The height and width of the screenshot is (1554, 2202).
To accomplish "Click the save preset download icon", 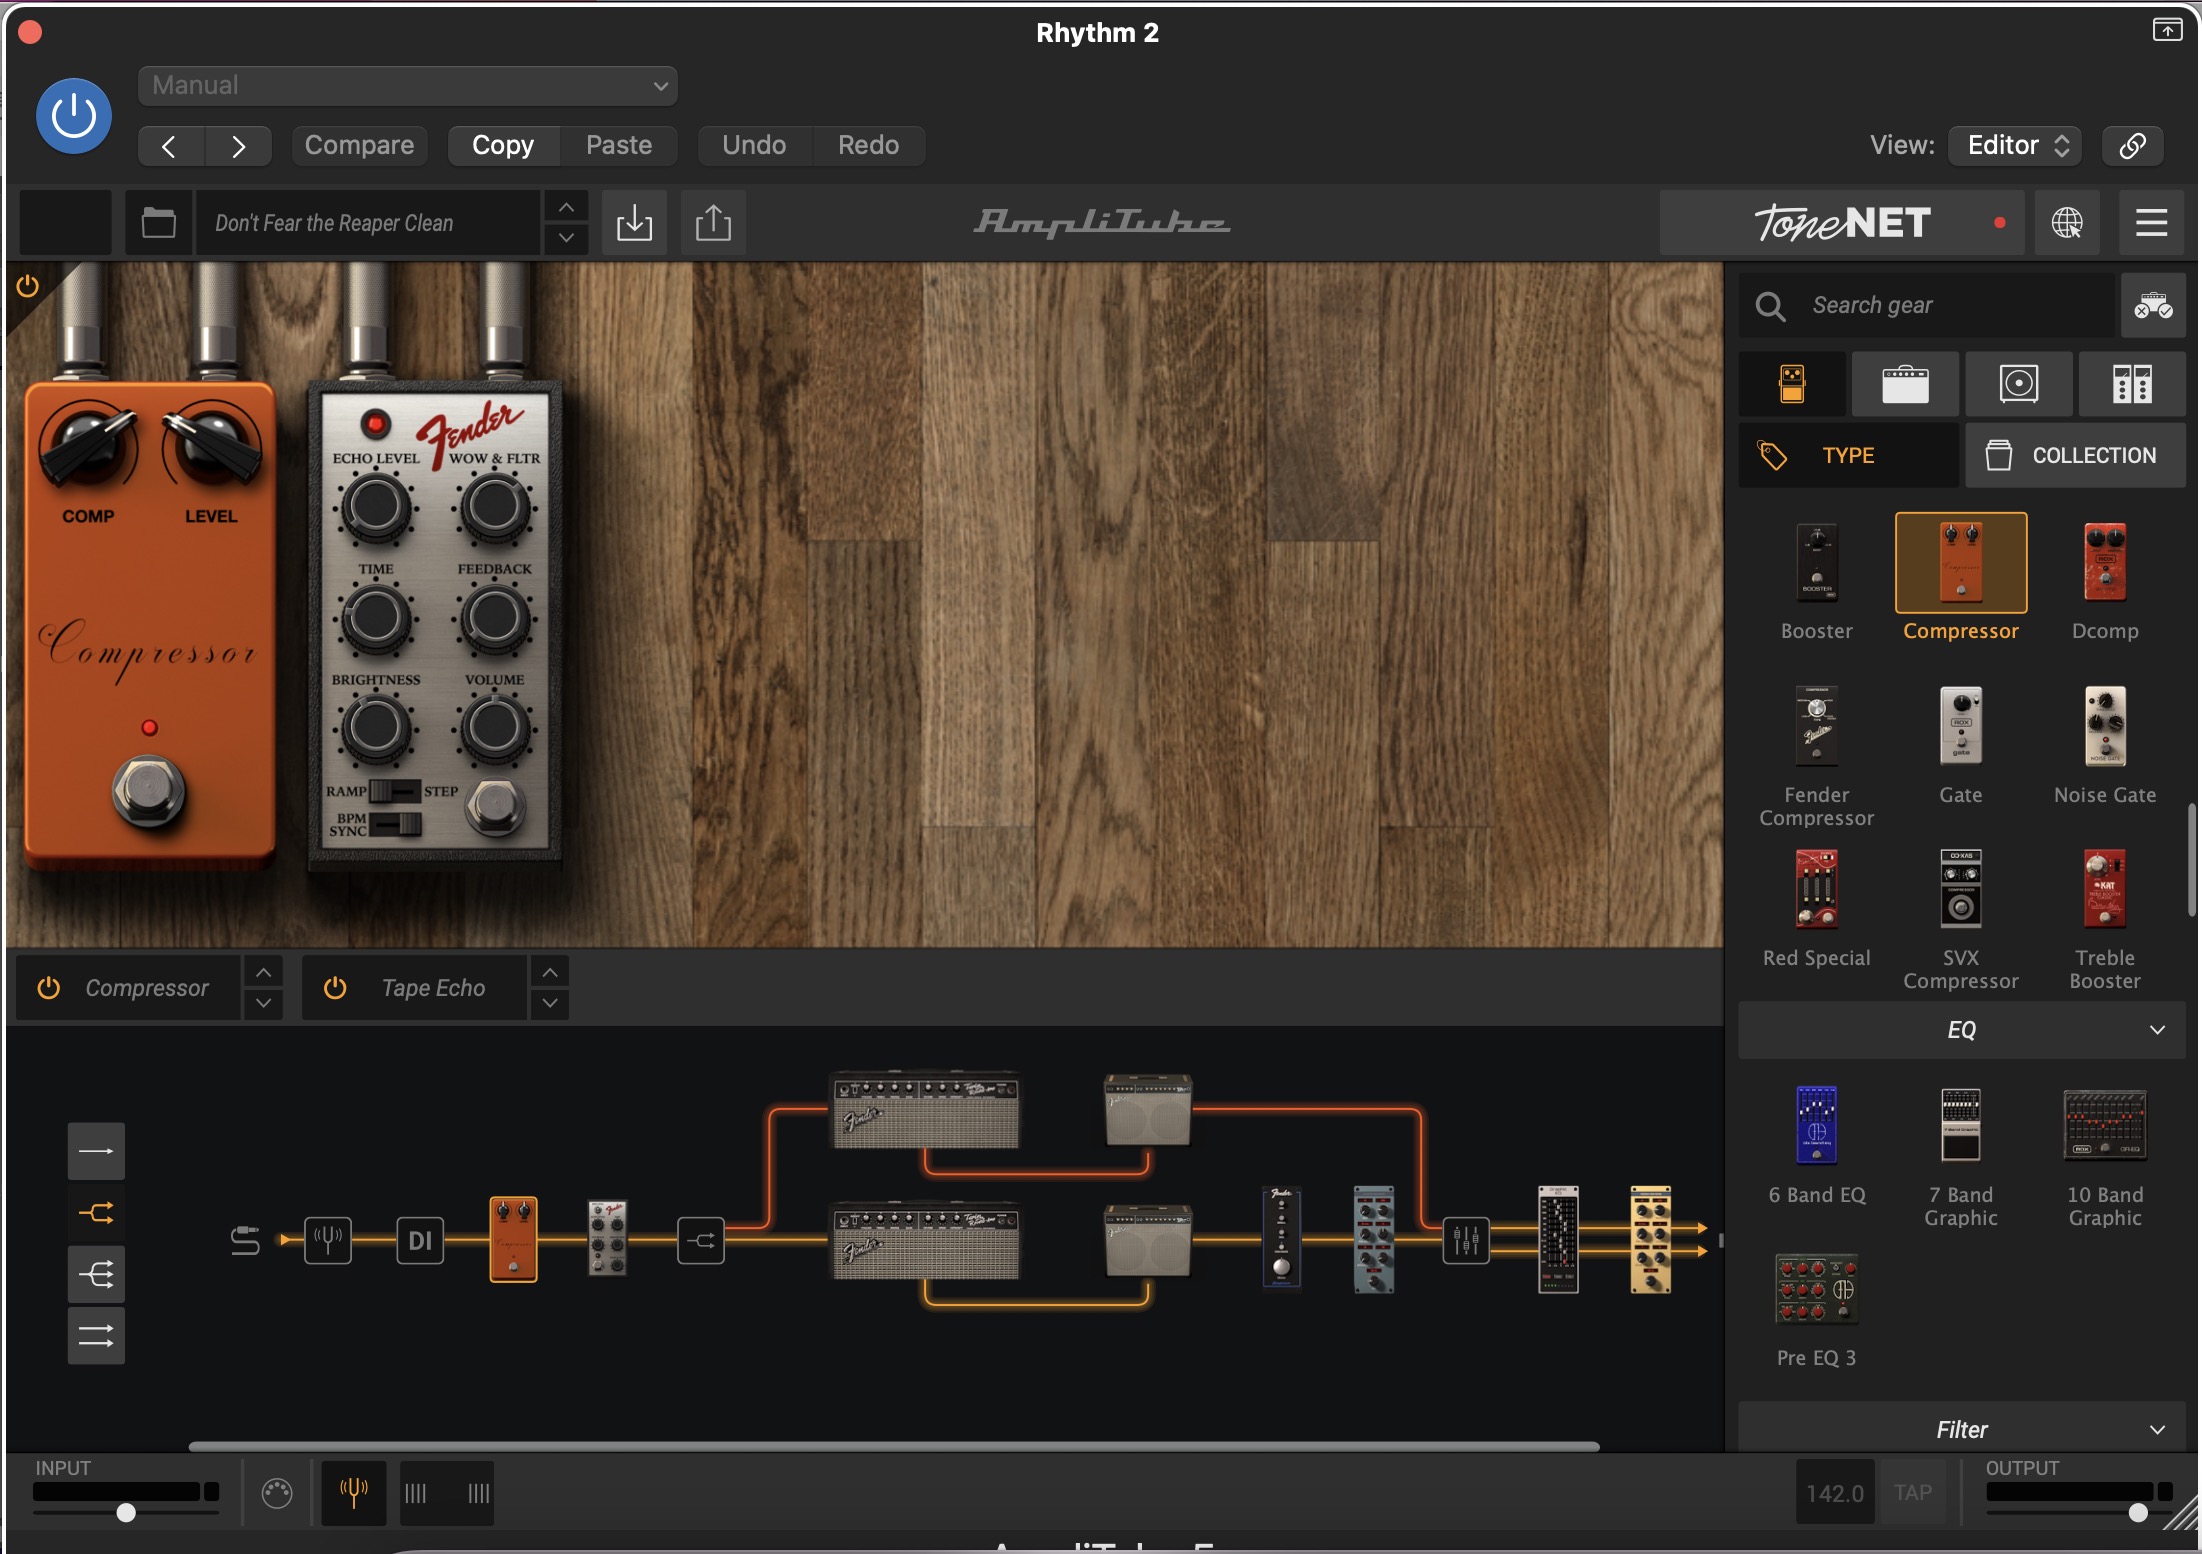I will pos(634,222).
